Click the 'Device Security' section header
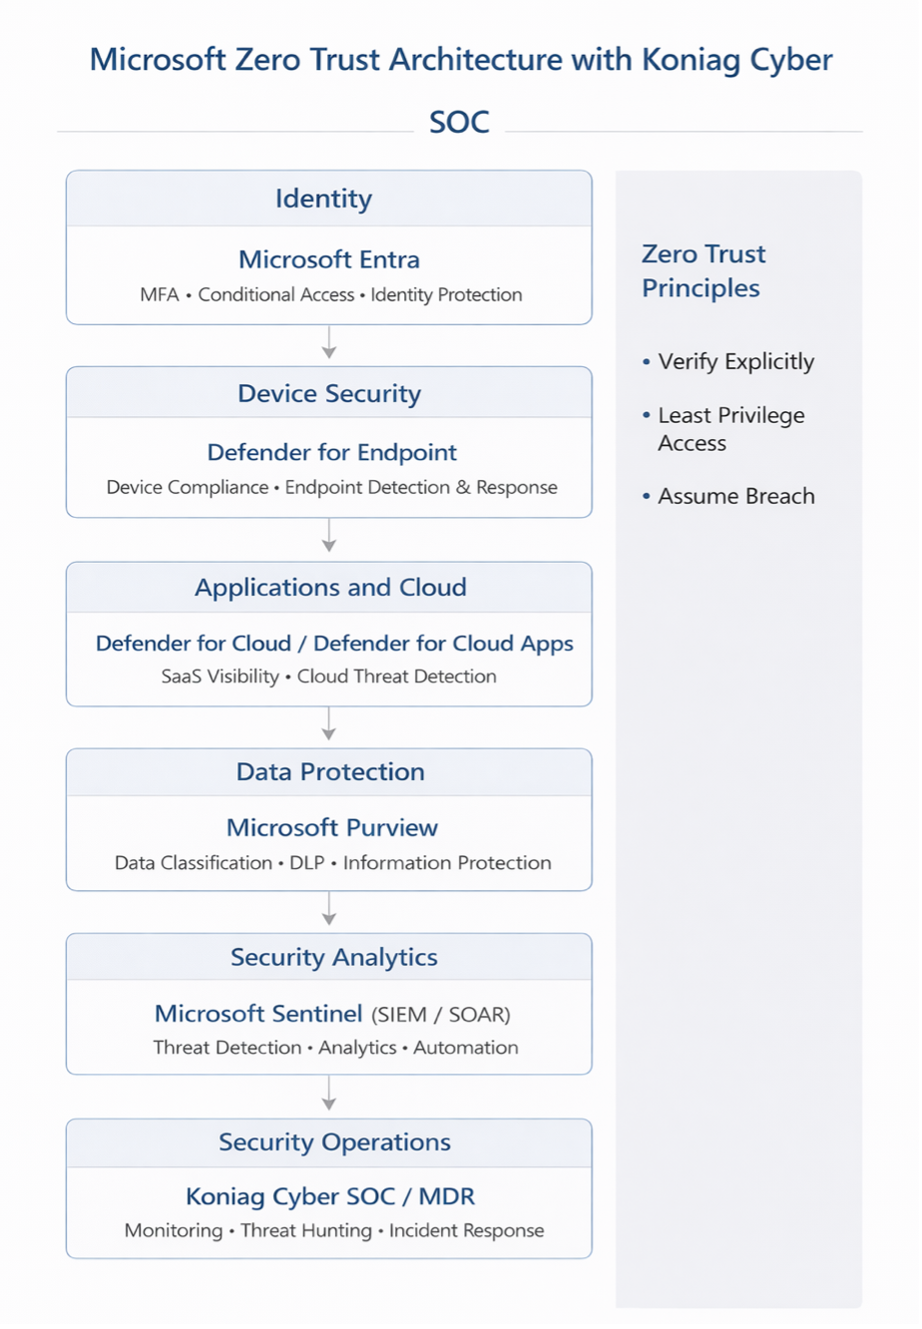Image resolution: width=922 pixels, height=1329 pixels. coord(330,394)
